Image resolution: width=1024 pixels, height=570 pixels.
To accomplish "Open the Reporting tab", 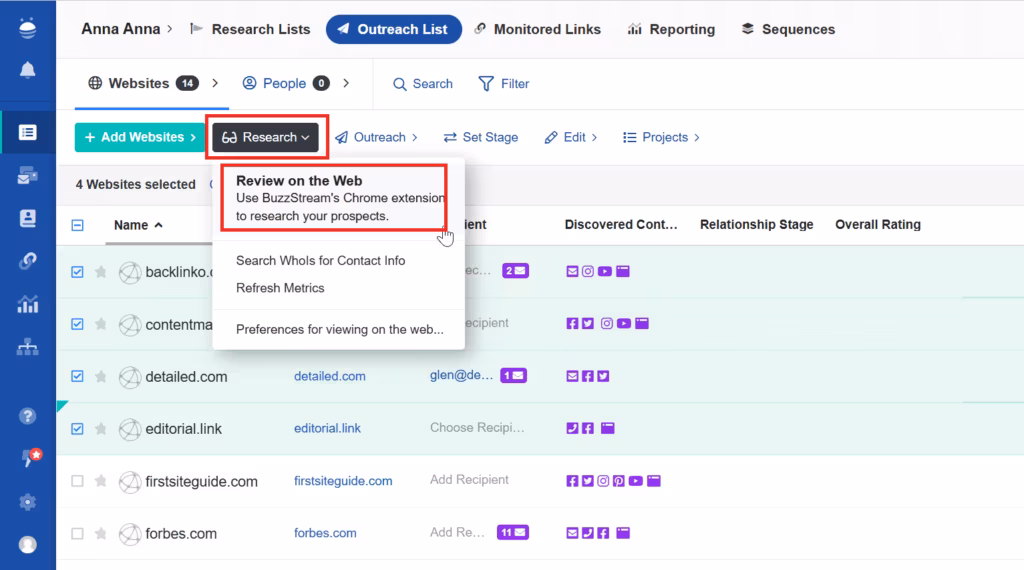I will point(671,29).
